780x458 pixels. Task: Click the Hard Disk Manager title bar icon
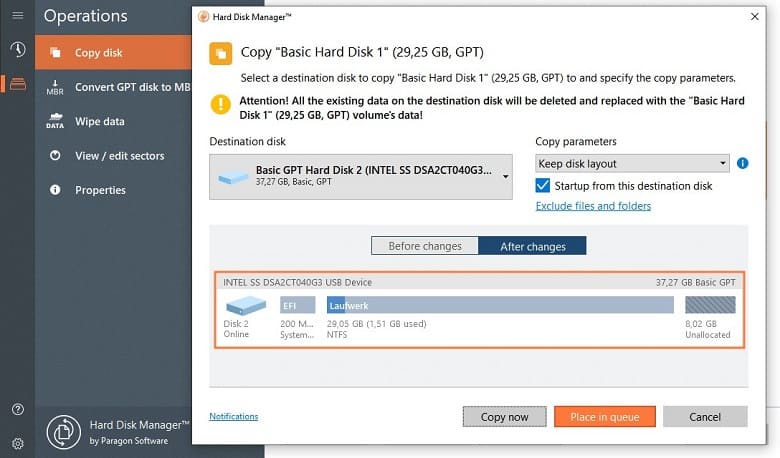coord(203,17)
